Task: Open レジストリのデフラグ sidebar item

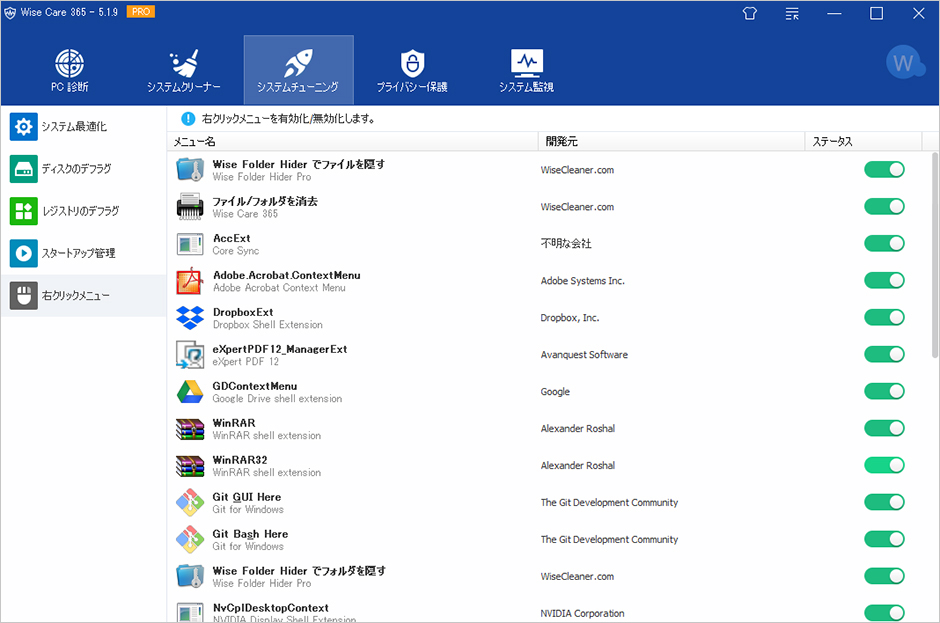Action: [x=83, y=211]
